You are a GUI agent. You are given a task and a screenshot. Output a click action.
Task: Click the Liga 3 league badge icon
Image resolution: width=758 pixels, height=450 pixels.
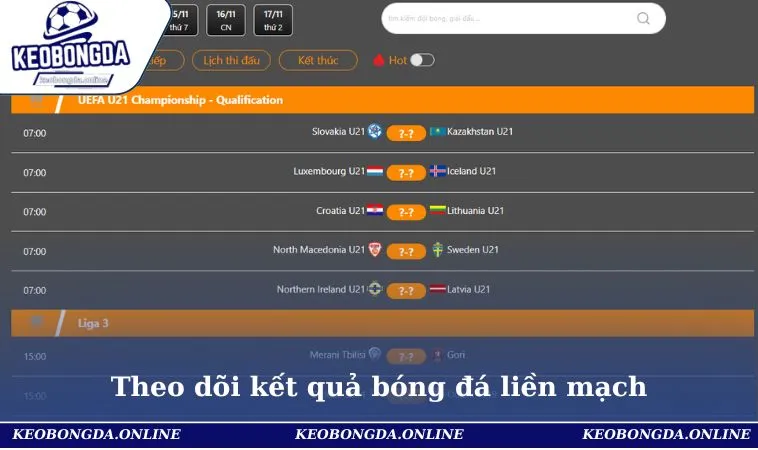coord(37,322)
